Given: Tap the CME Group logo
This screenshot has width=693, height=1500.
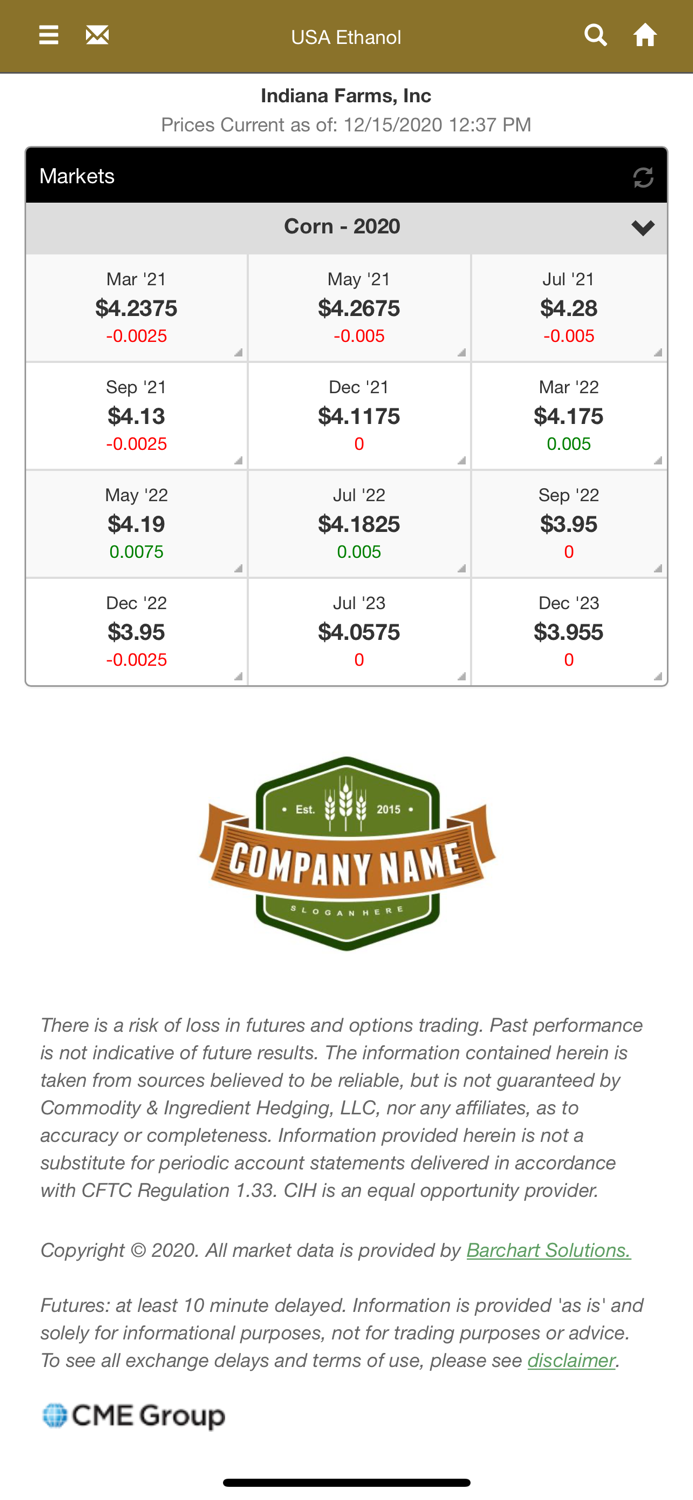Looking at the screenshot, I should pyautogui.click(x=134, y=1415).
